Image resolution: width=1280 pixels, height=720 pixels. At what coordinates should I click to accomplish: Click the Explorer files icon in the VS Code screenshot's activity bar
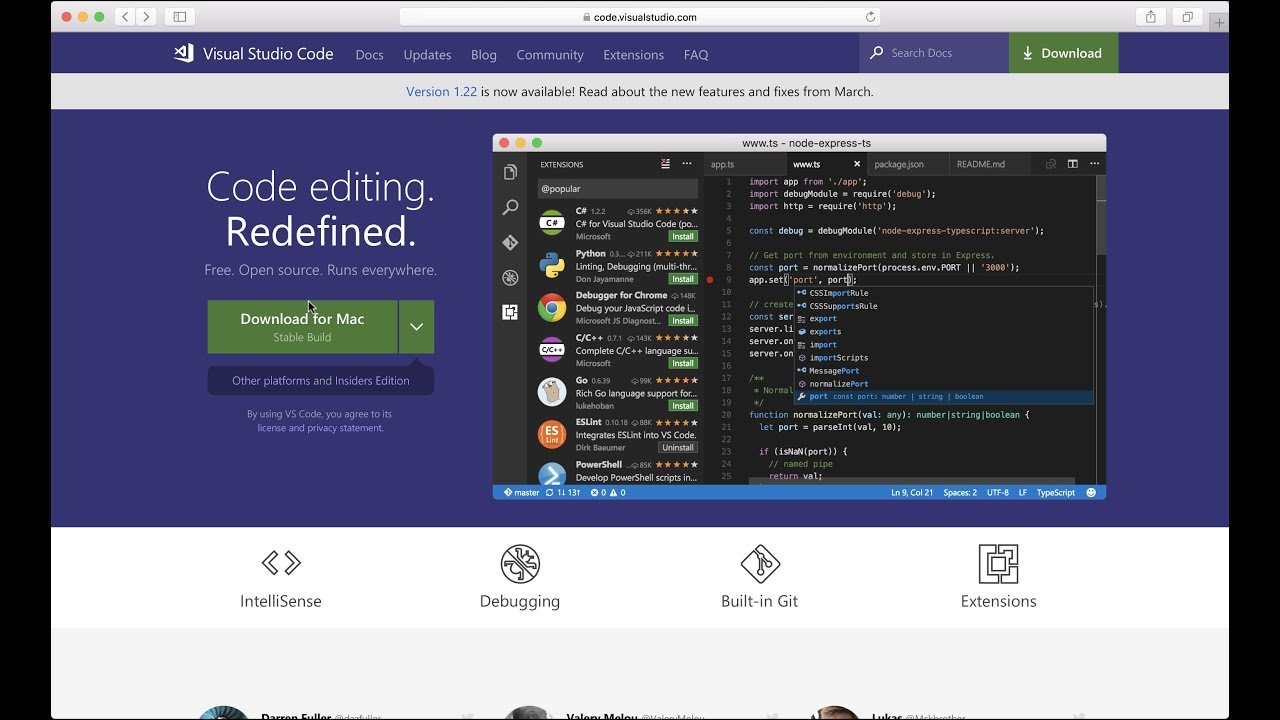(510, 172)
